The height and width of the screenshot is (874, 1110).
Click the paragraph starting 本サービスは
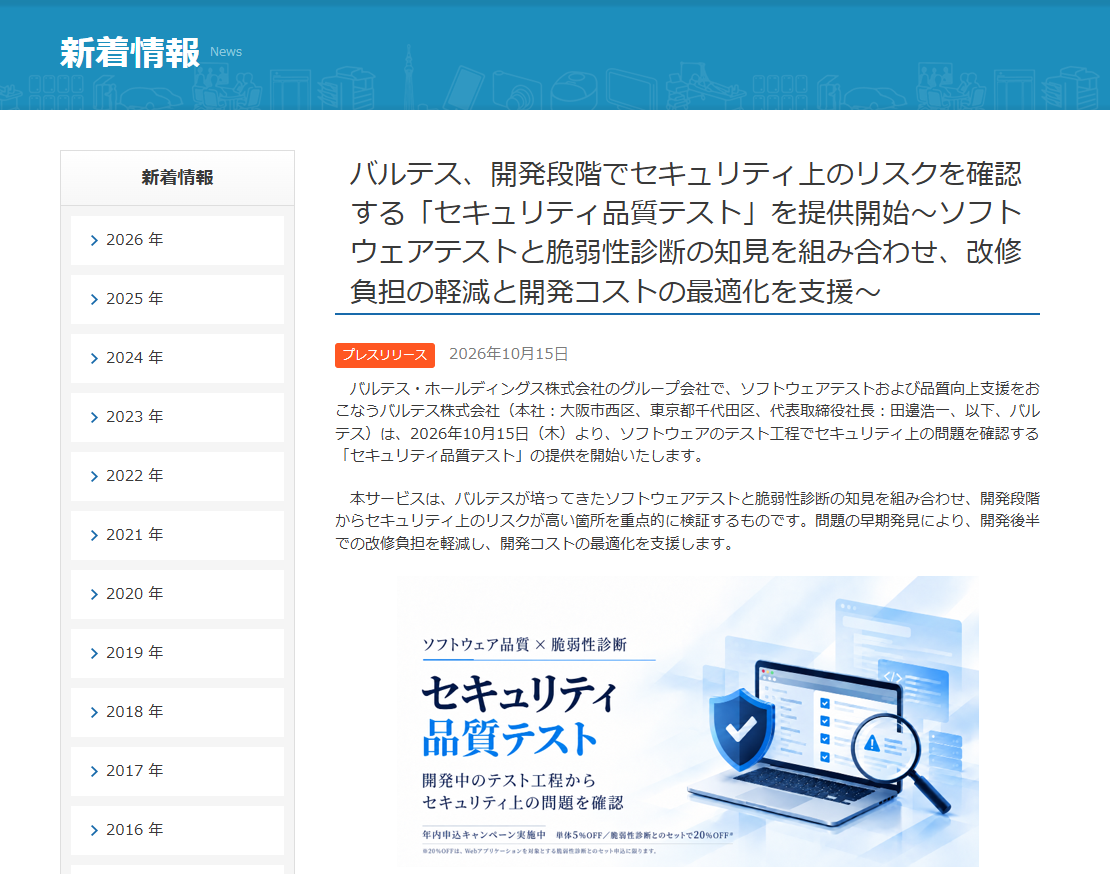687,521
